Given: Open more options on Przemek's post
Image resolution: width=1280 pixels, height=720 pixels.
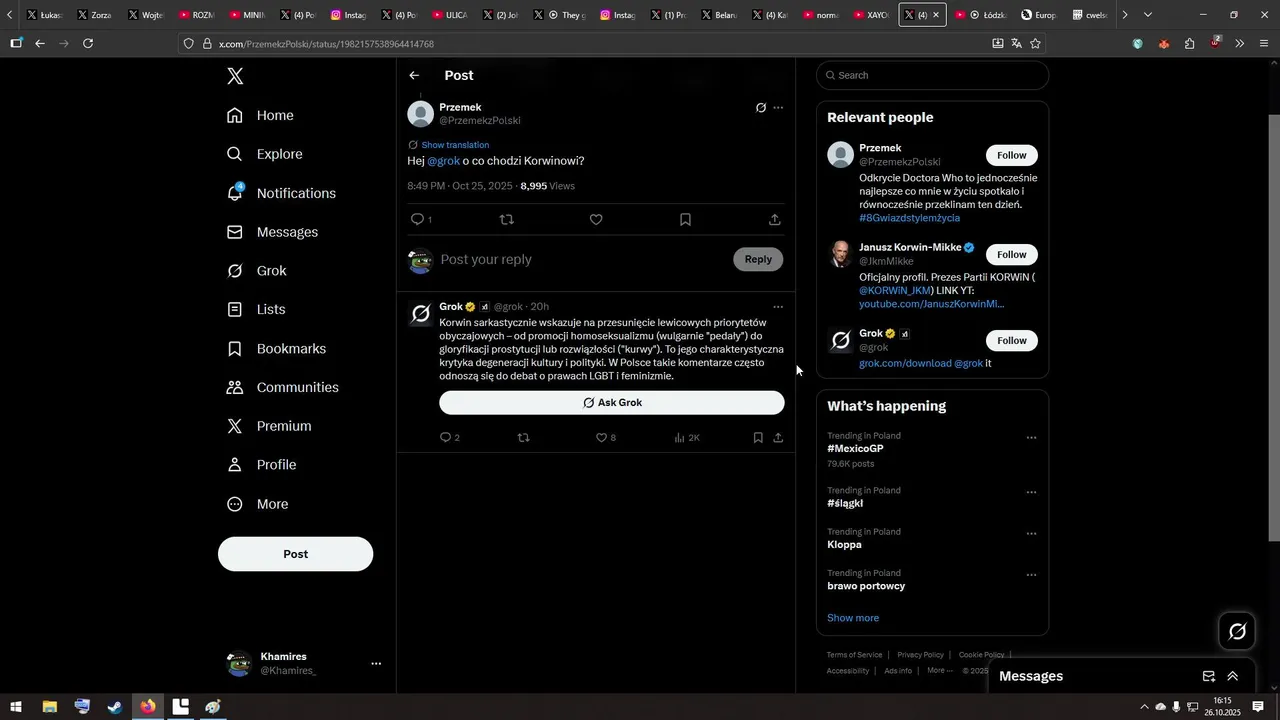Looking at the screenshot, I should (x=778, y=108).
